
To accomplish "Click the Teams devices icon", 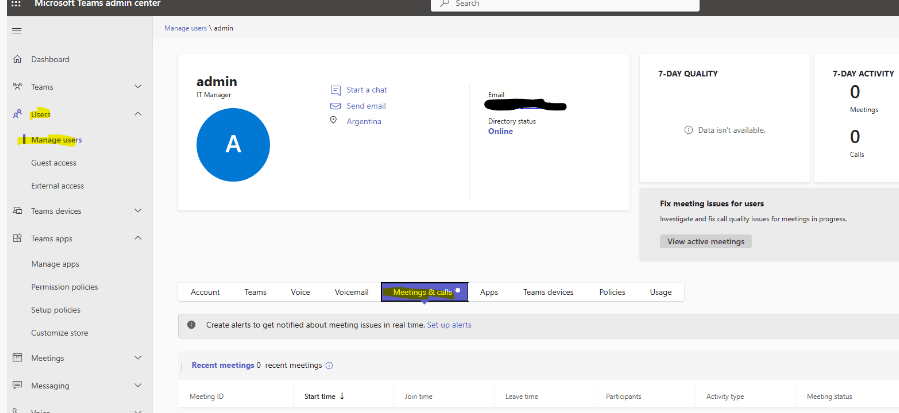I will pos(18,211).
